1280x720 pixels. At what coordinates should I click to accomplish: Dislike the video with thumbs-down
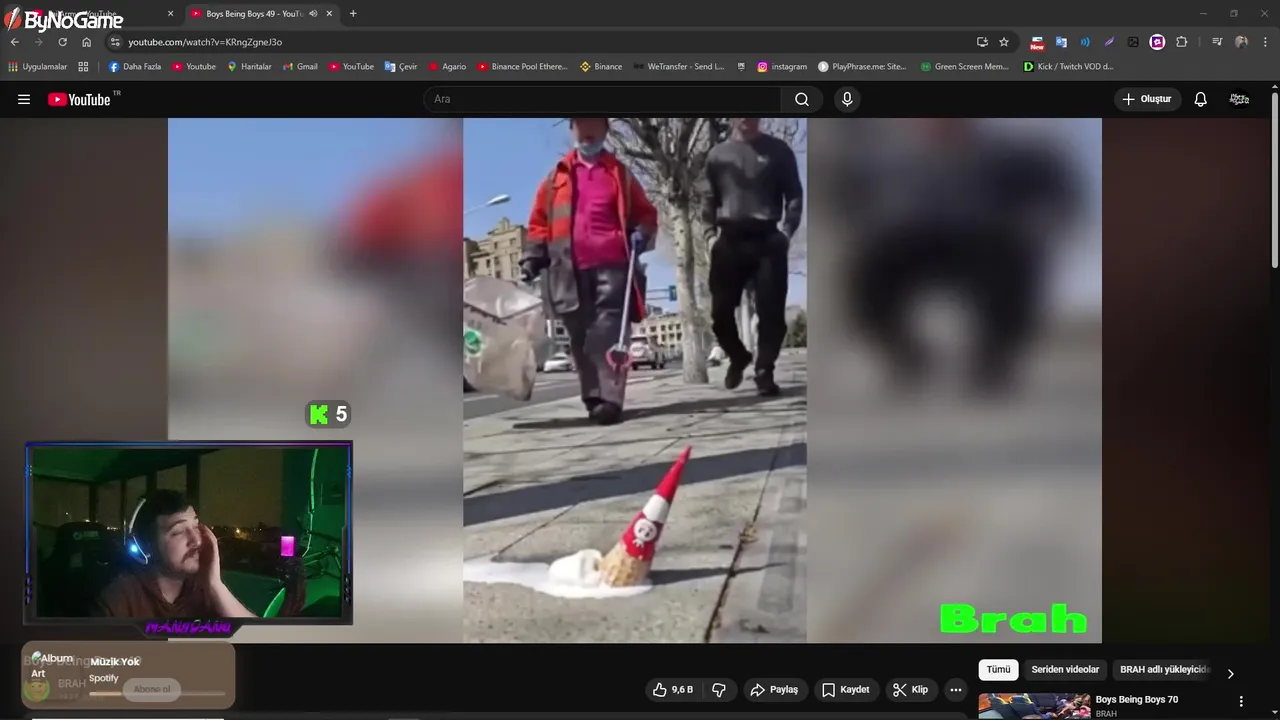pyautogui.click(x=719, y=689)
